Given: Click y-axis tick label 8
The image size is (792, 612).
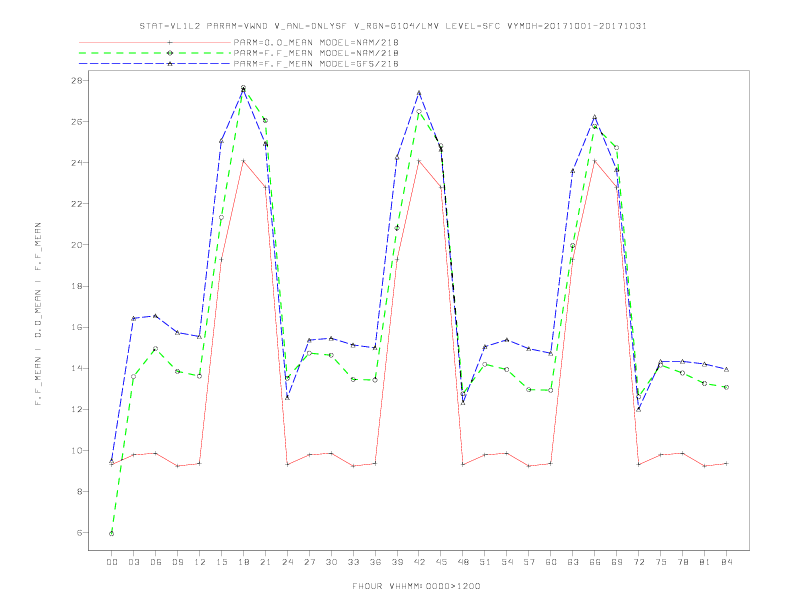Looking at the screenshot, I should point(80,492).
